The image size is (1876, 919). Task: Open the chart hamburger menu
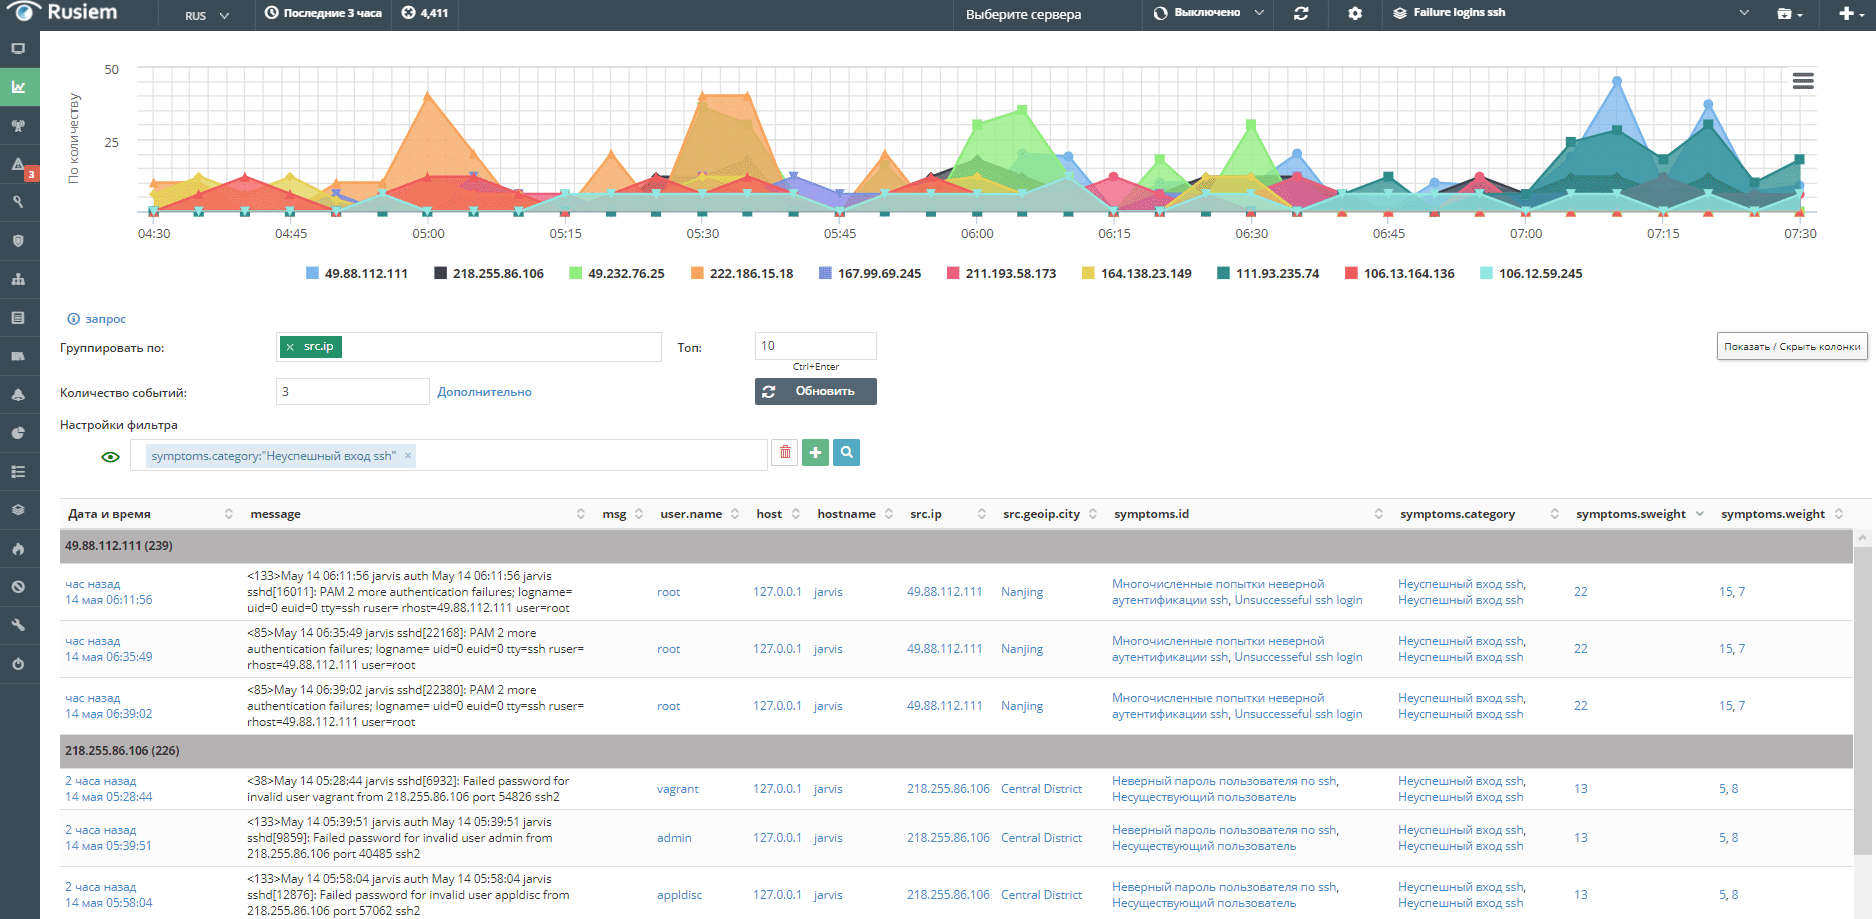(x=1803, y=81)
